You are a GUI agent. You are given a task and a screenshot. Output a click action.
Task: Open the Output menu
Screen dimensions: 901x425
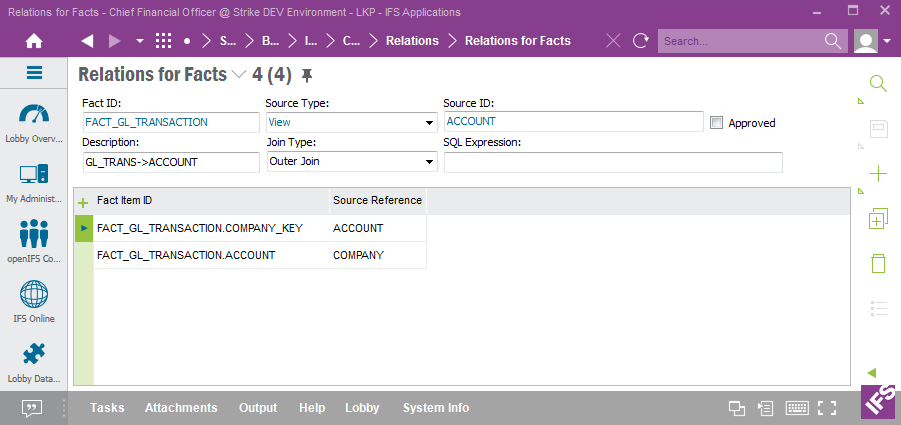point(258,408)
